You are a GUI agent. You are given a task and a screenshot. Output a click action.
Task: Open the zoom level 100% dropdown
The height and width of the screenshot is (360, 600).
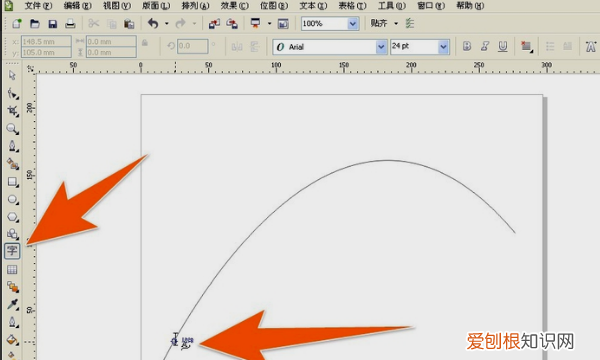pos(352,24)
